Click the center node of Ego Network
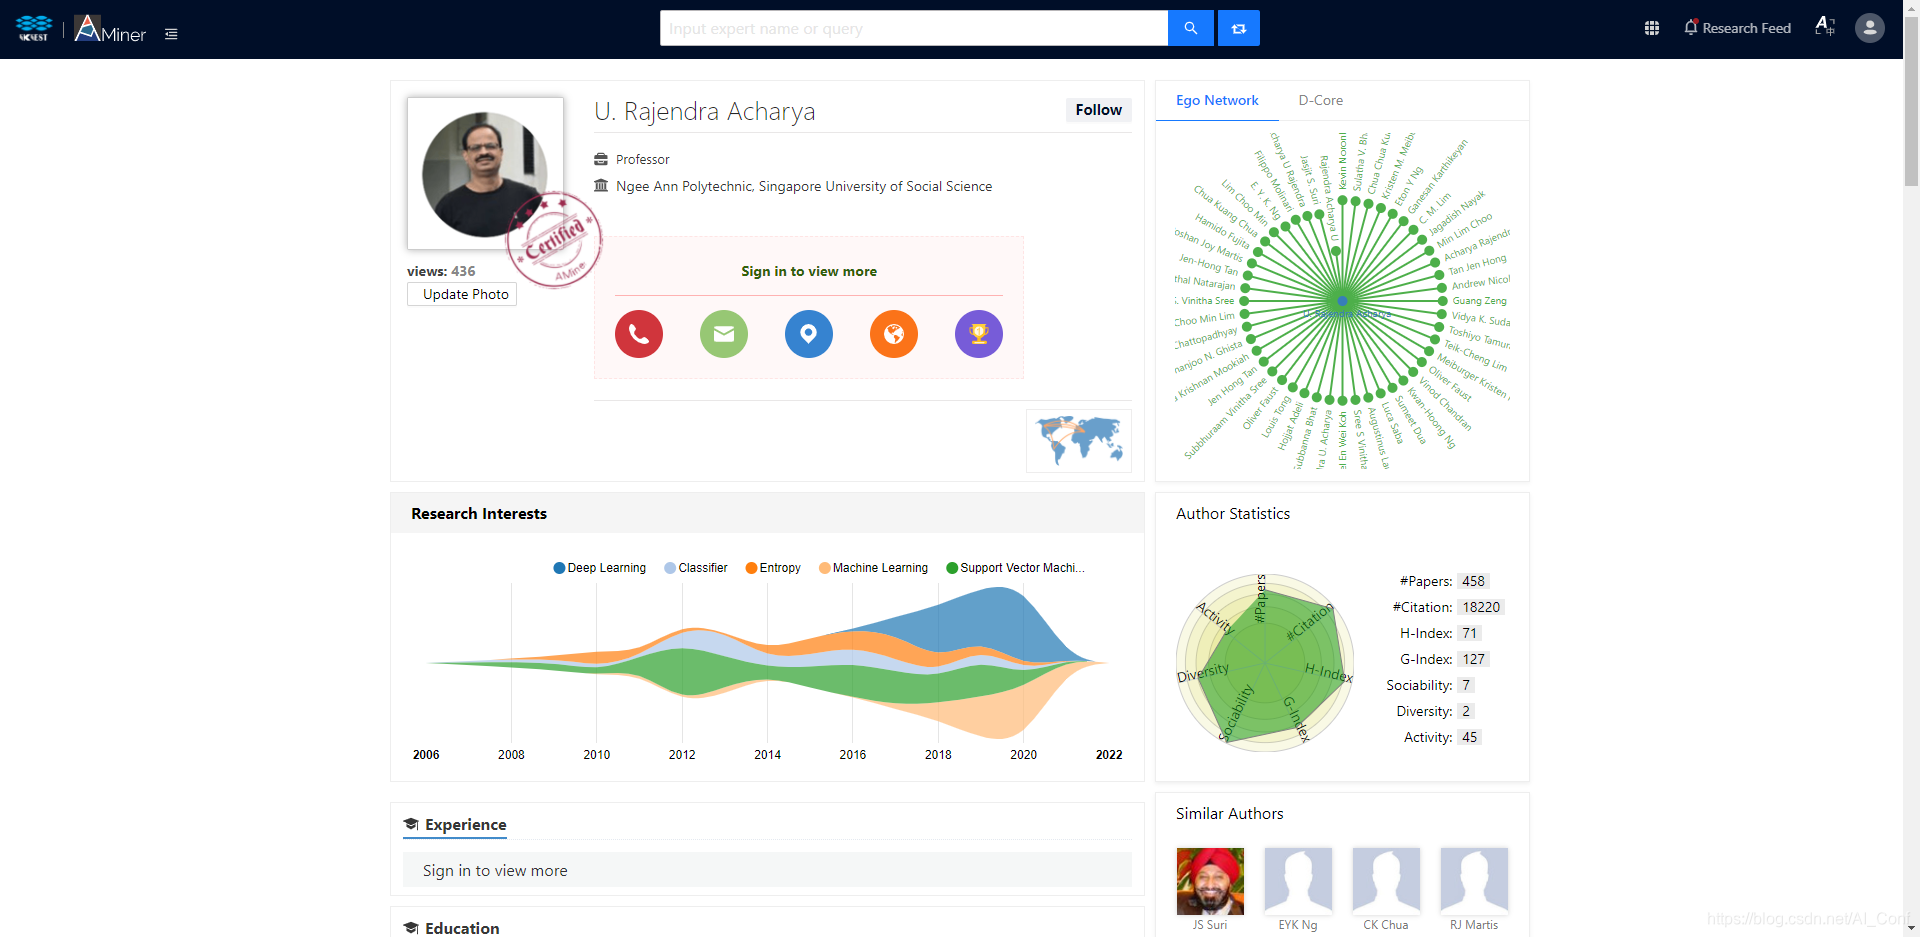1920x937 pixels. pos(1342,301)
